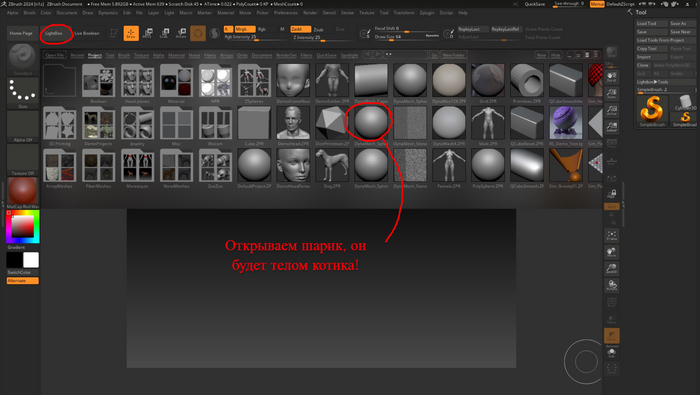Image resolution: width=700 pixels, height=395 pixels.
Task: Toggle Zsub mode
Action: (318, 29)
